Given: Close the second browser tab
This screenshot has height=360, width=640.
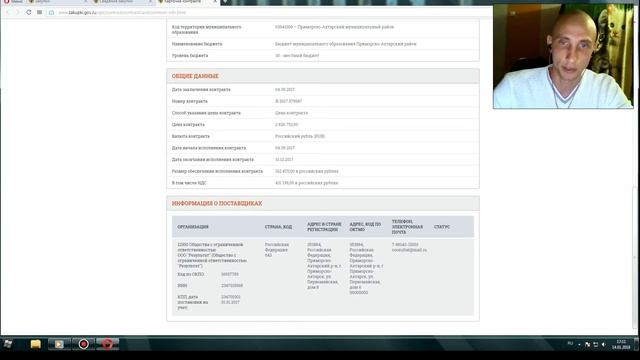Looking at the screenshot, I should coord(150,2).
